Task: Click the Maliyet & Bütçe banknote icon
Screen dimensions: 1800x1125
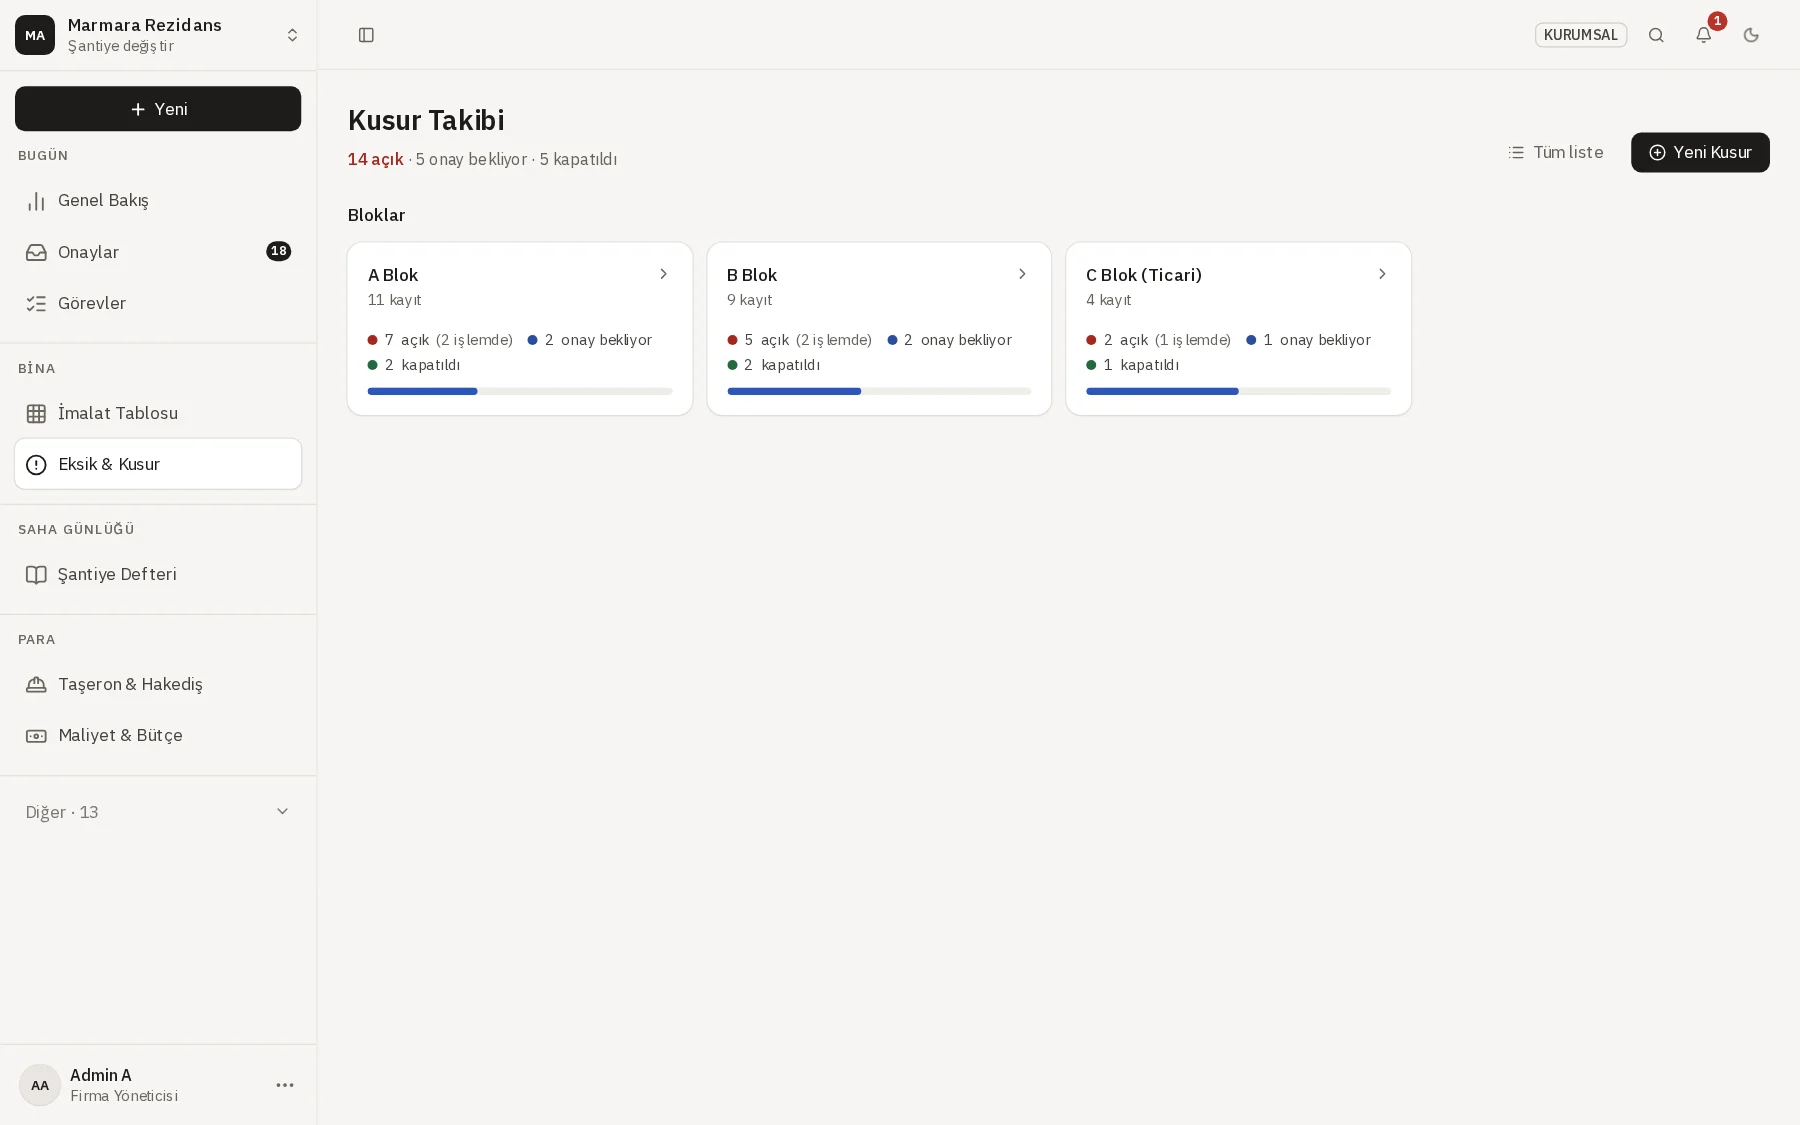Action: coord(36,735)
